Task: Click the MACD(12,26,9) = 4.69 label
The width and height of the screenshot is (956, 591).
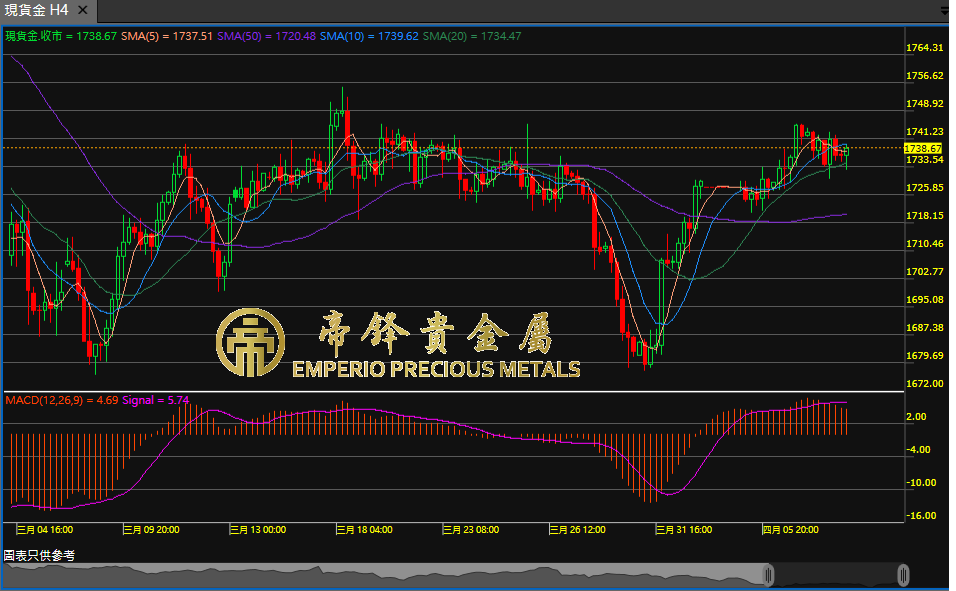Action: click(x=62, y=400)
